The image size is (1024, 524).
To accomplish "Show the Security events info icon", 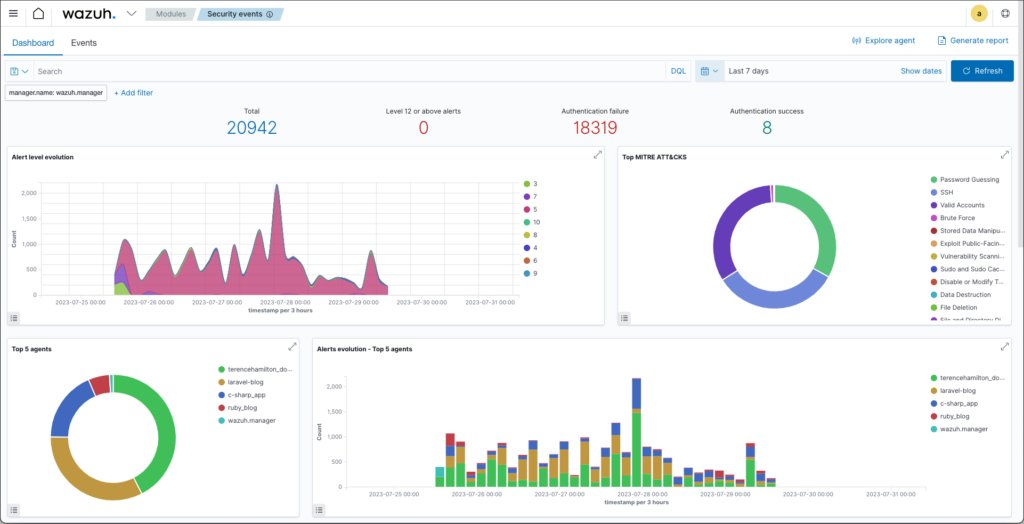I will [270, 14].
